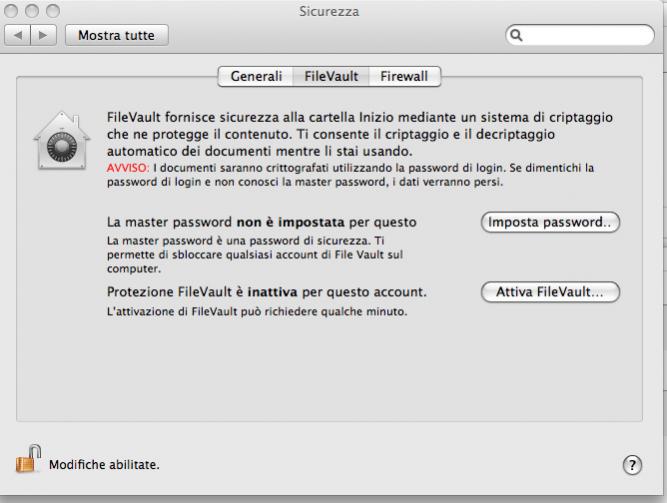667x503 pixels.
Task: Click the Mostra tutte button
Action: (x=117, y=35)
